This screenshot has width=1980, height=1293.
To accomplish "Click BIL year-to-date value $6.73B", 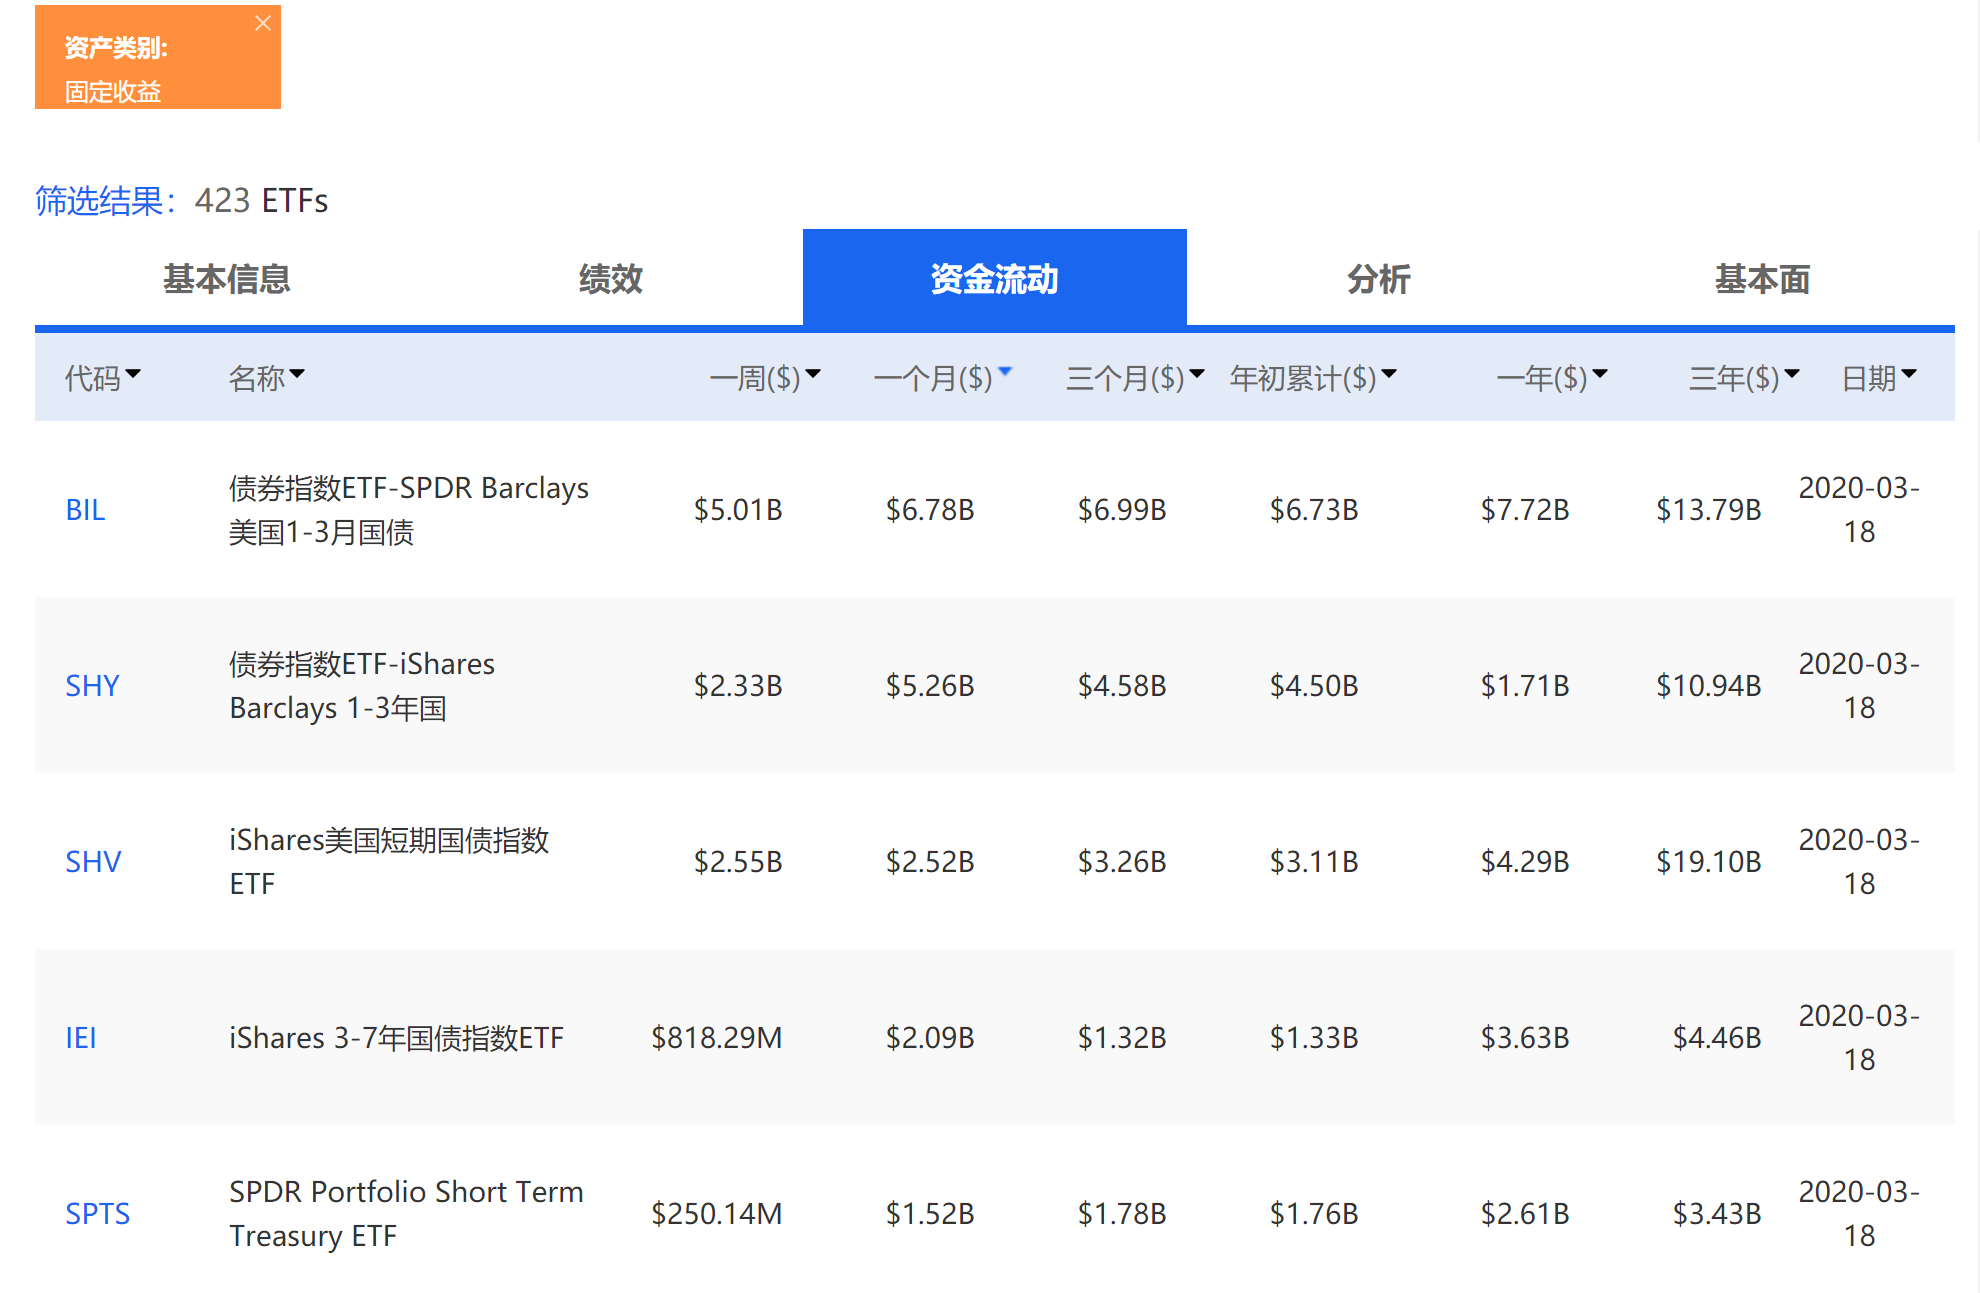I will tap(1314, 510).
